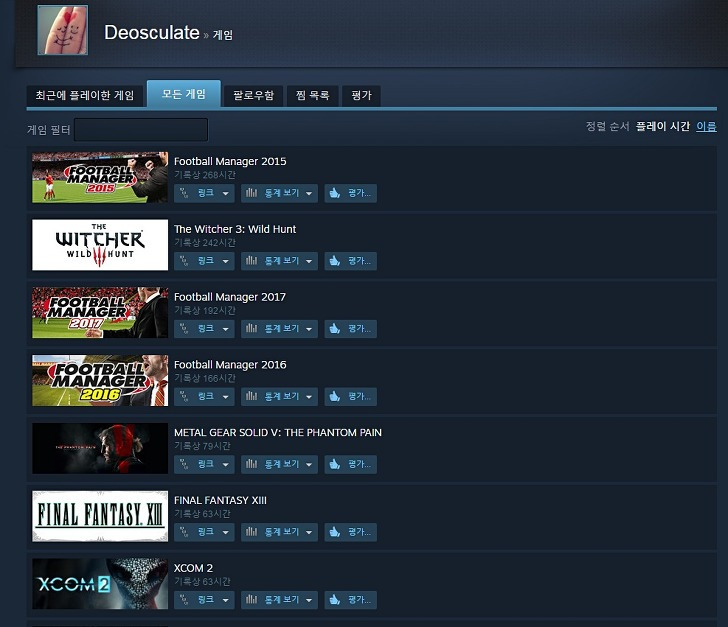The width and height of the screenshot is (728, 627).
Task: Sort games by 이름 link
Action: 706,126
